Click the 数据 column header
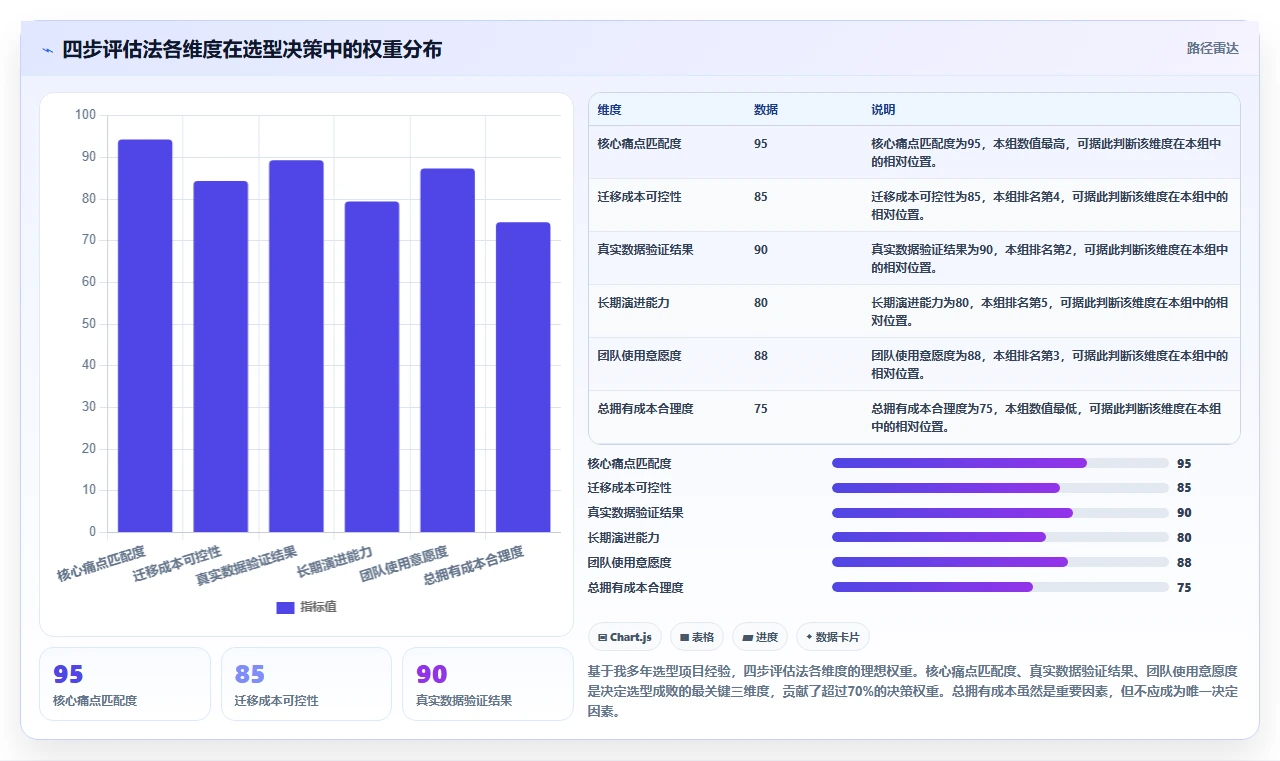The width and height of the screenshot is (1280, 761). click(766, 110)
